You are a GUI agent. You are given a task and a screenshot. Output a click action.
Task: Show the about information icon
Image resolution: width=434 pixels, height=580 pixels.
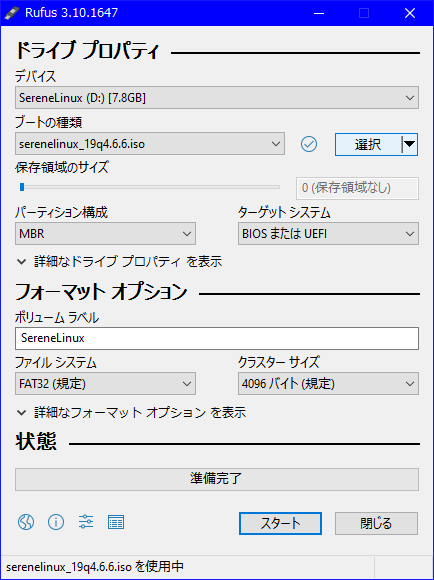56,522
